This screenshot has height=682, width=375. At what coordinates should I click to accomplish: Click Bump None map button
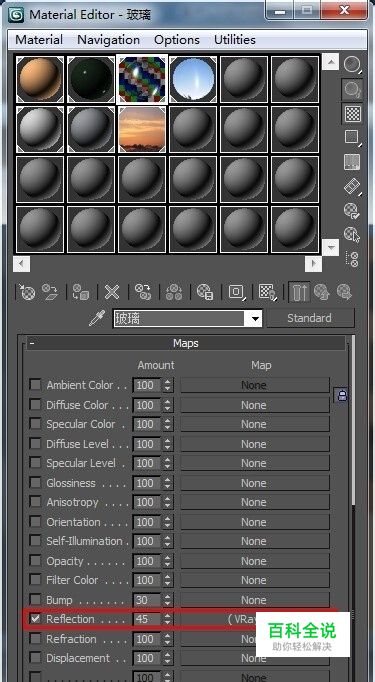click(x=255, y=600)
